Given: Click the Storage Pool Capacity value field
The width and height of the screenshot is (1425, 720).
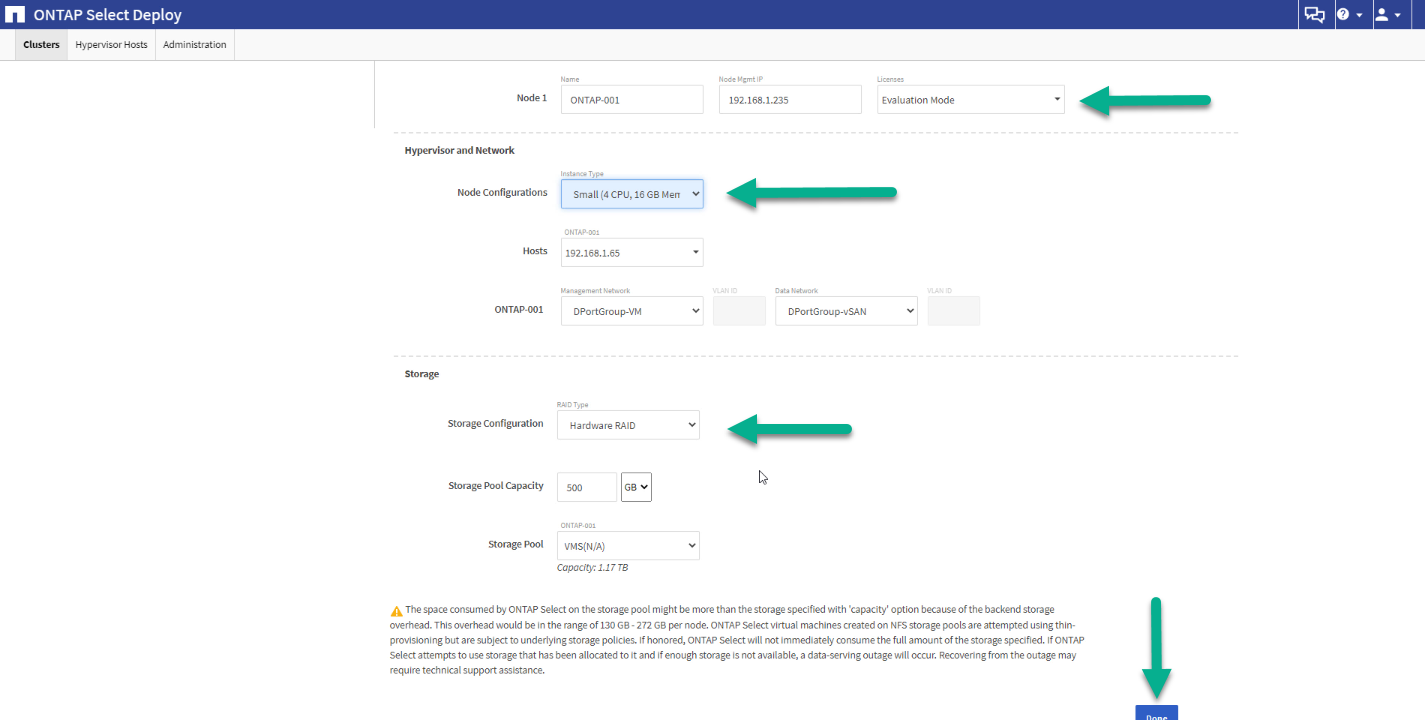Looking at the screenshot, I should click(587, 487).
